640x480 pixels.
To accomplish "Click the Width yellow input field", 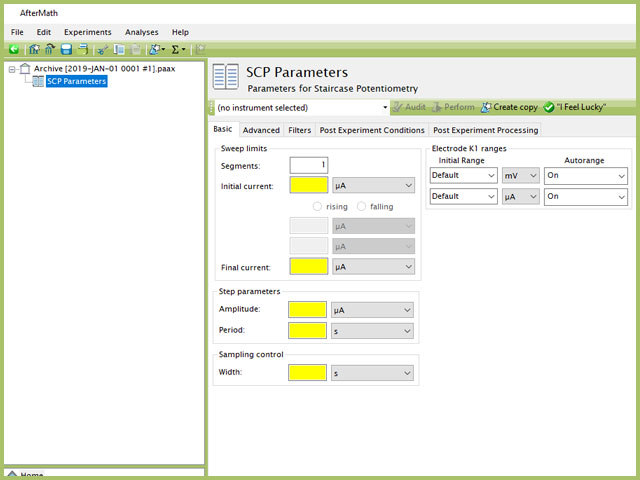I will click(307, 373).
